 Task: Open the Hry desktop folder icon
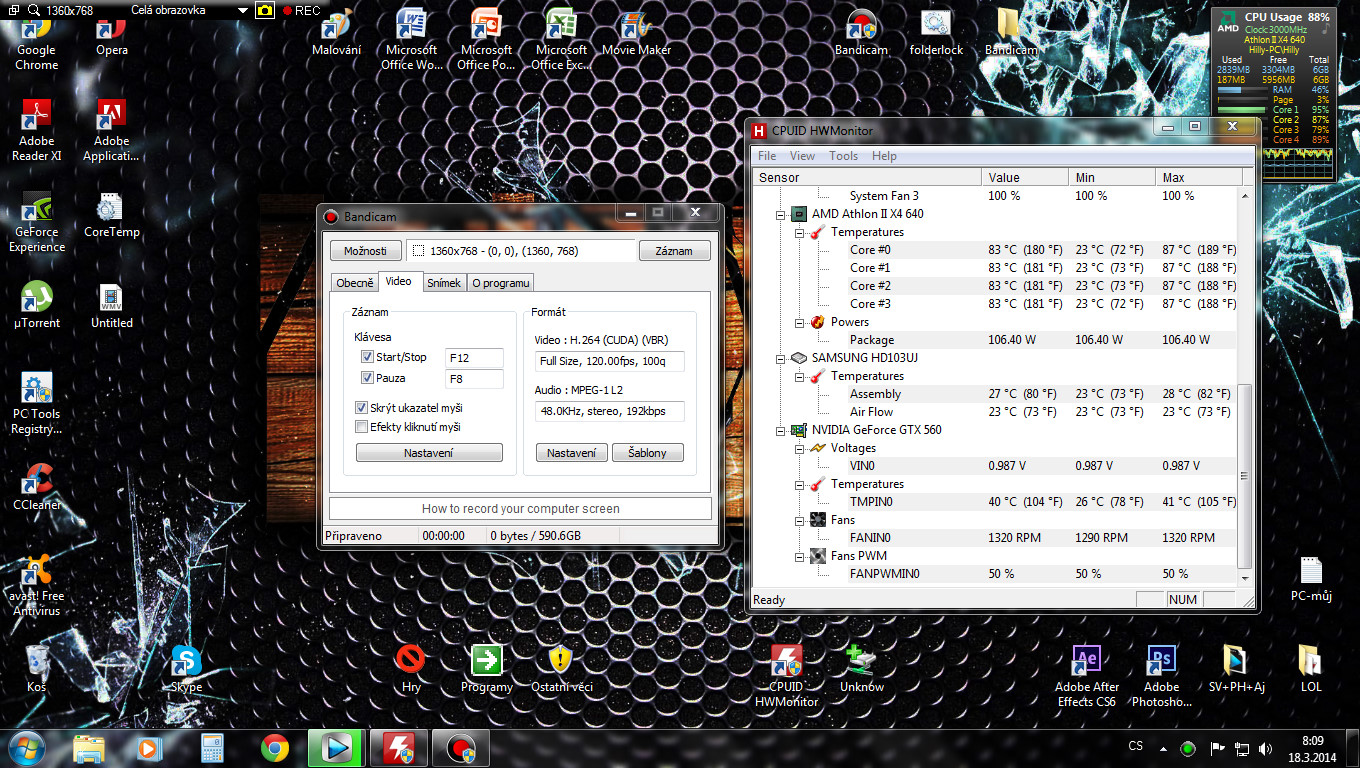pos(411,670)
